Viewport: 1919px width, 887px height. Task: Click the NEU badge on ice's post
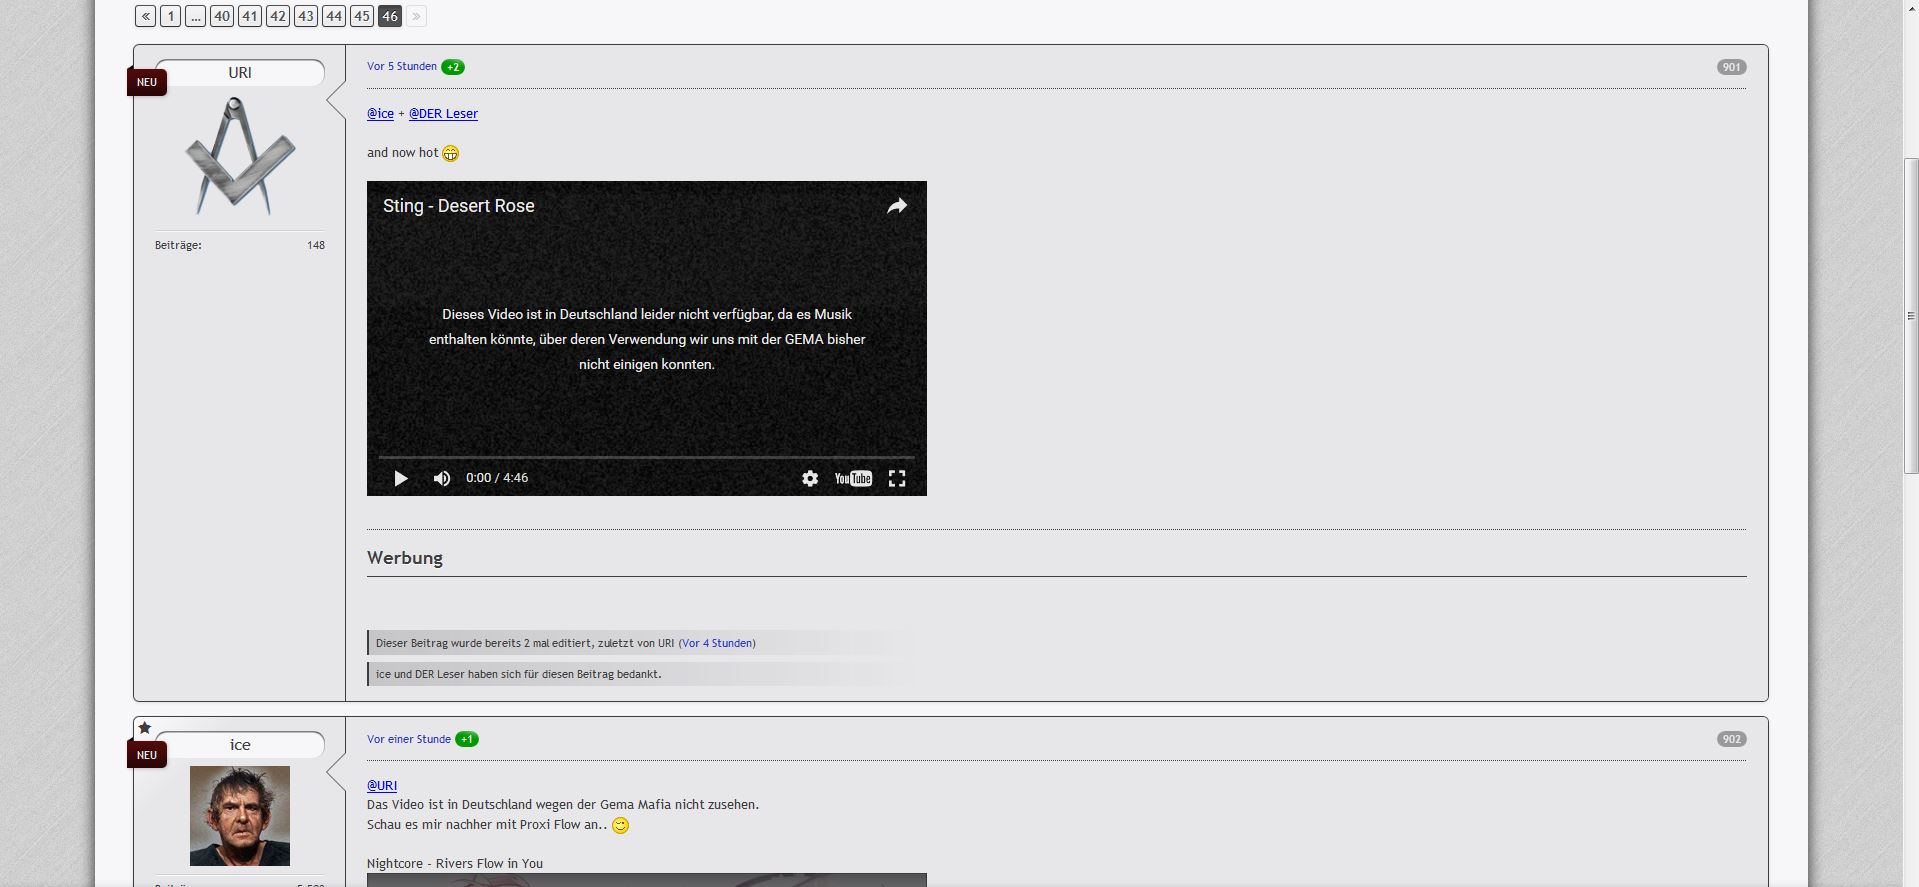tap(147, 755)
